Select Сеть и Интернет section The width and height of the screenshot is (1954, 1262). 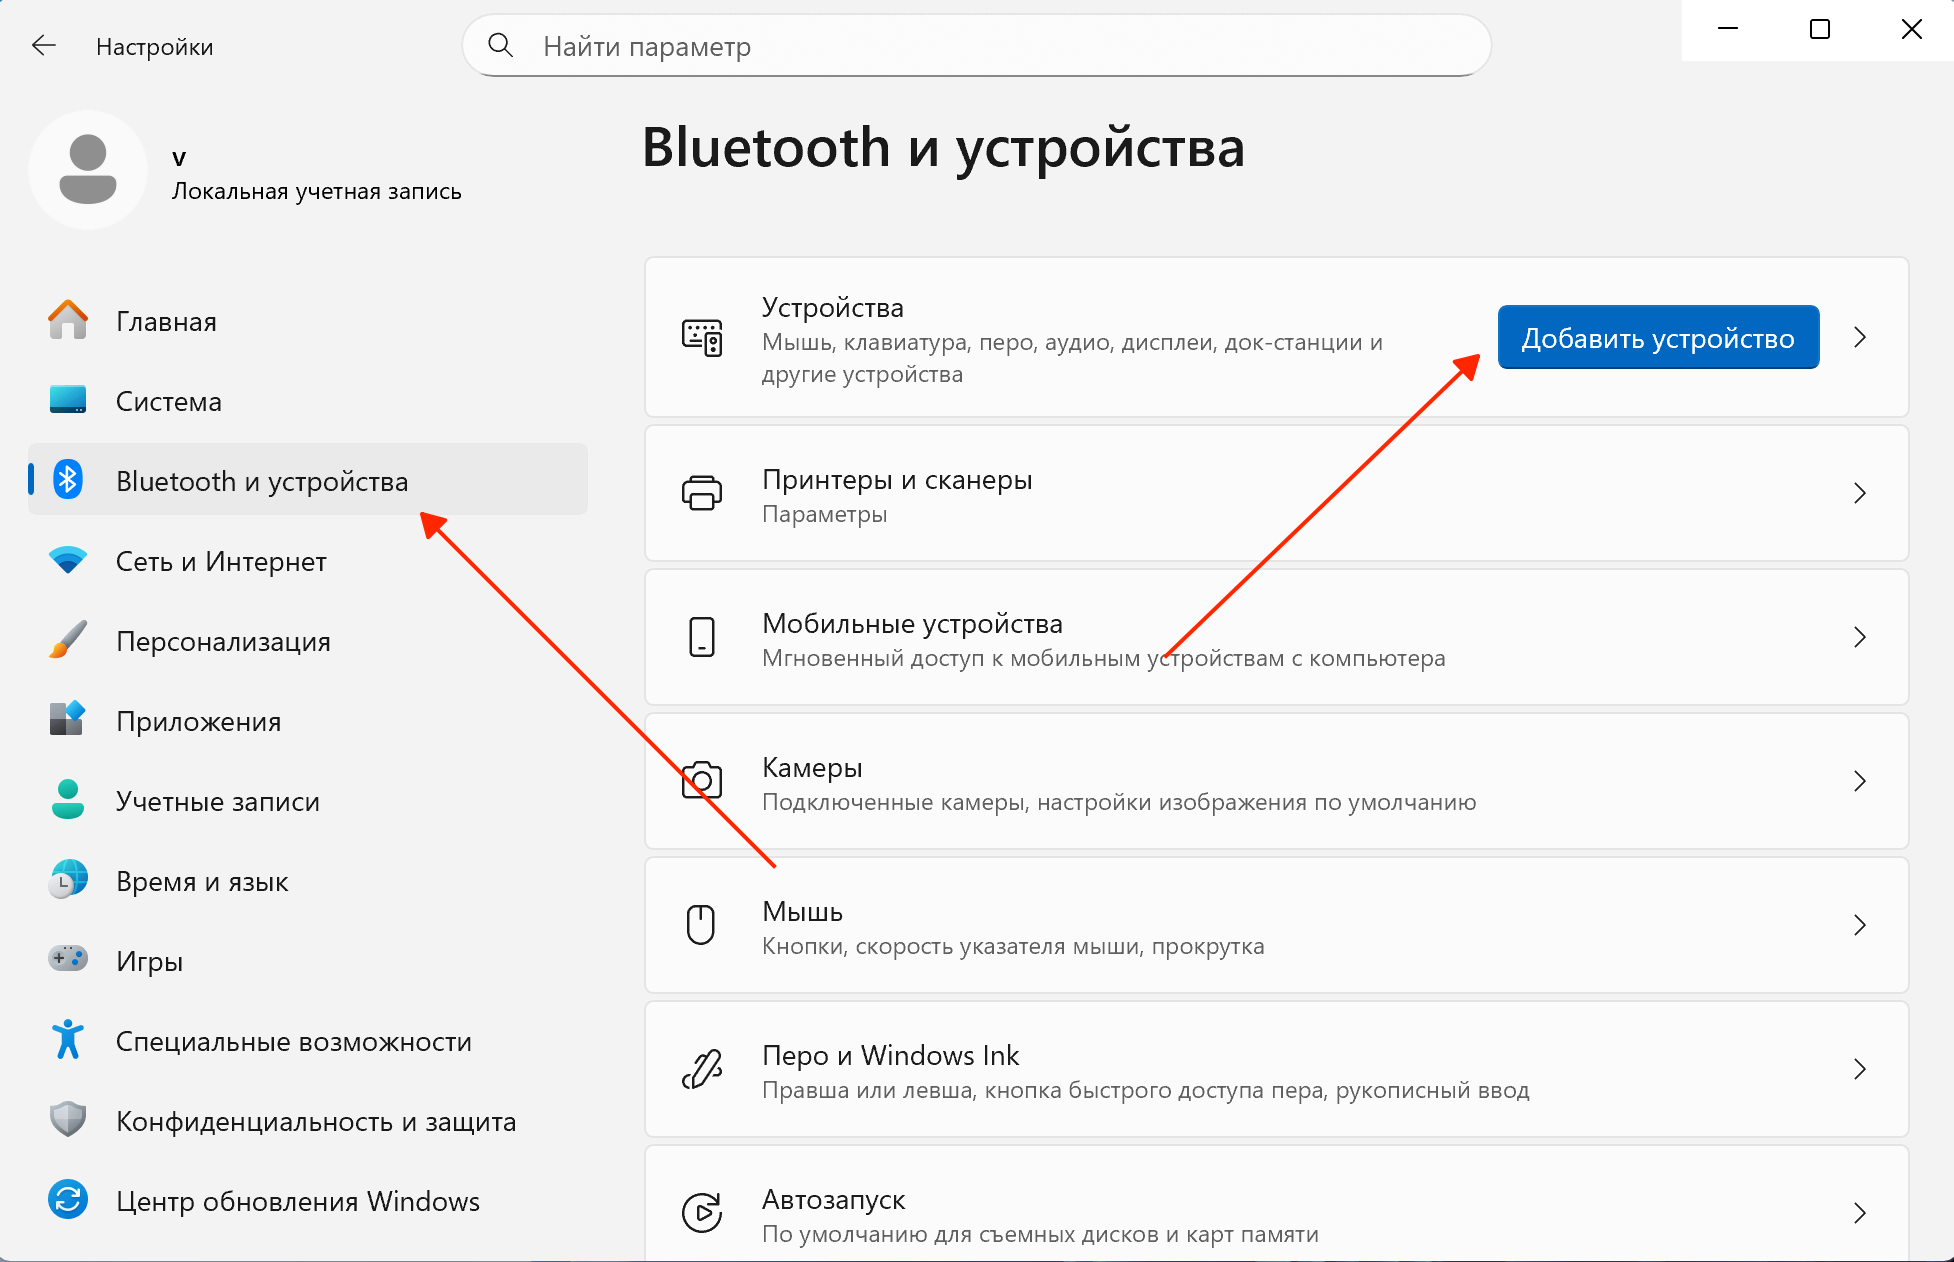click(x=308, y=561)
